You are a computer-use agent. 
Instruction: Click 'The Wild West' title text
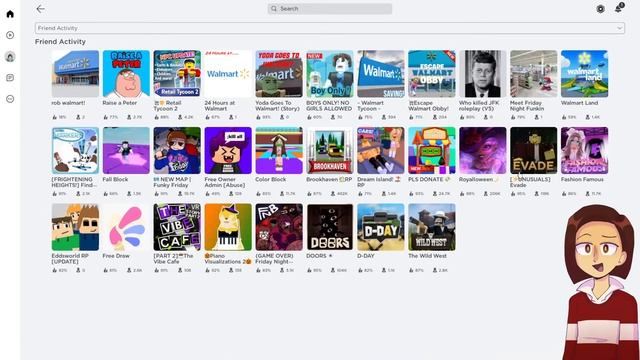[427, 256]
